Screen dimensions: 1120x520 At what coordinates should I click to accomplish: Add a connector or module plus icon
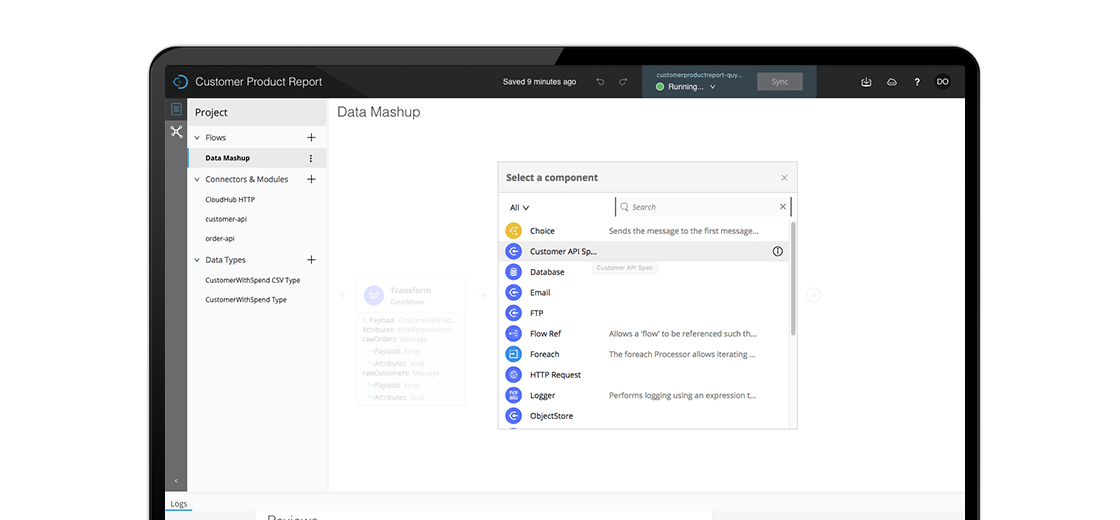pyautogui.click(x=311, y=179)
